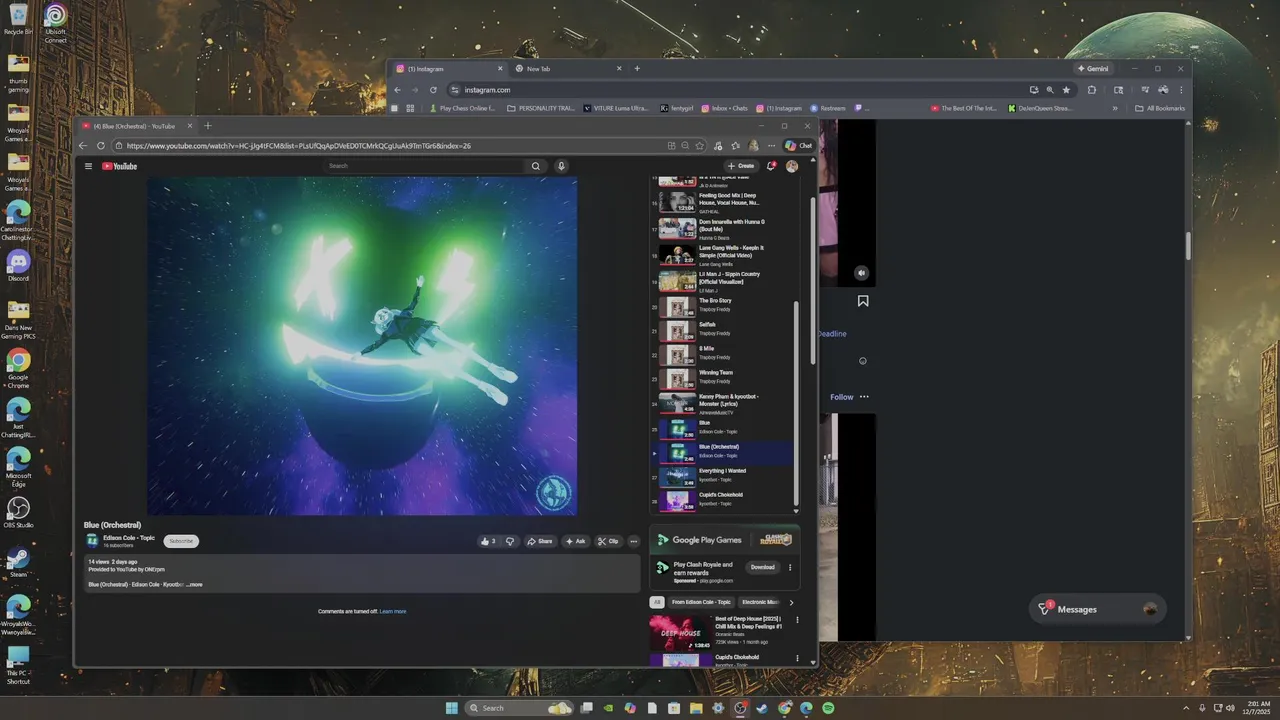The image size is (1280, 720).
Task: Select 'From Edison Cole - Topic' chip
Action: tap(701, 602)
